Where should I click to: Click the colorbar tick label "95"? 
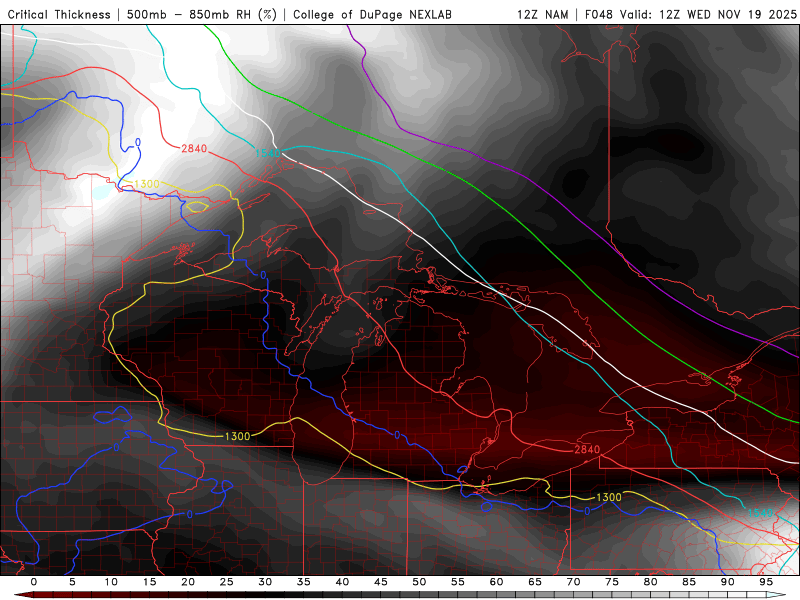(766, 582)
